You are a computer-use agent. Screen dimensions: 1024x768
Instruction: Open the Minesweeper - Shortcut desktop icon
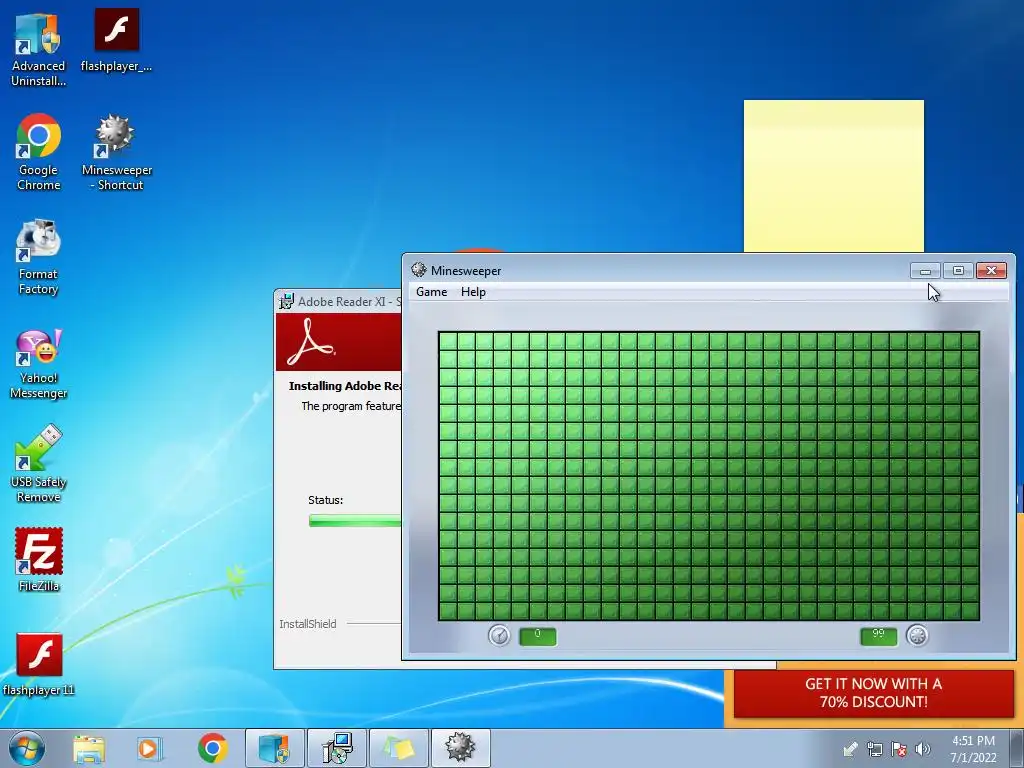click(116, 153)
